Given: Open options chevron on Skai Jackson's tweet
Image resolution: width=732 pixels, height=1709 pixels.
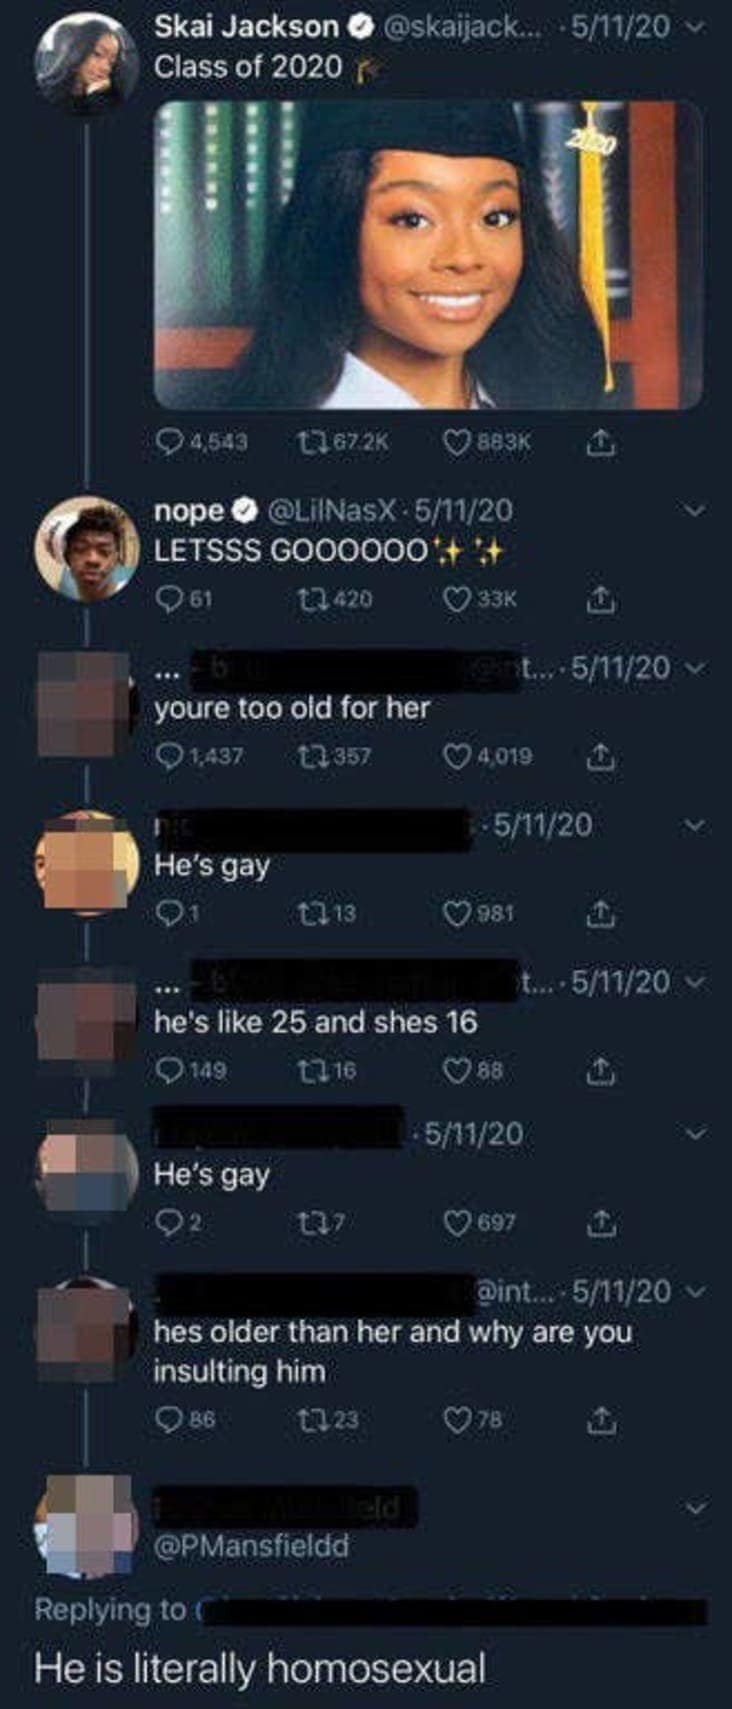Looking at the screenshot, I should click(696, 27).
